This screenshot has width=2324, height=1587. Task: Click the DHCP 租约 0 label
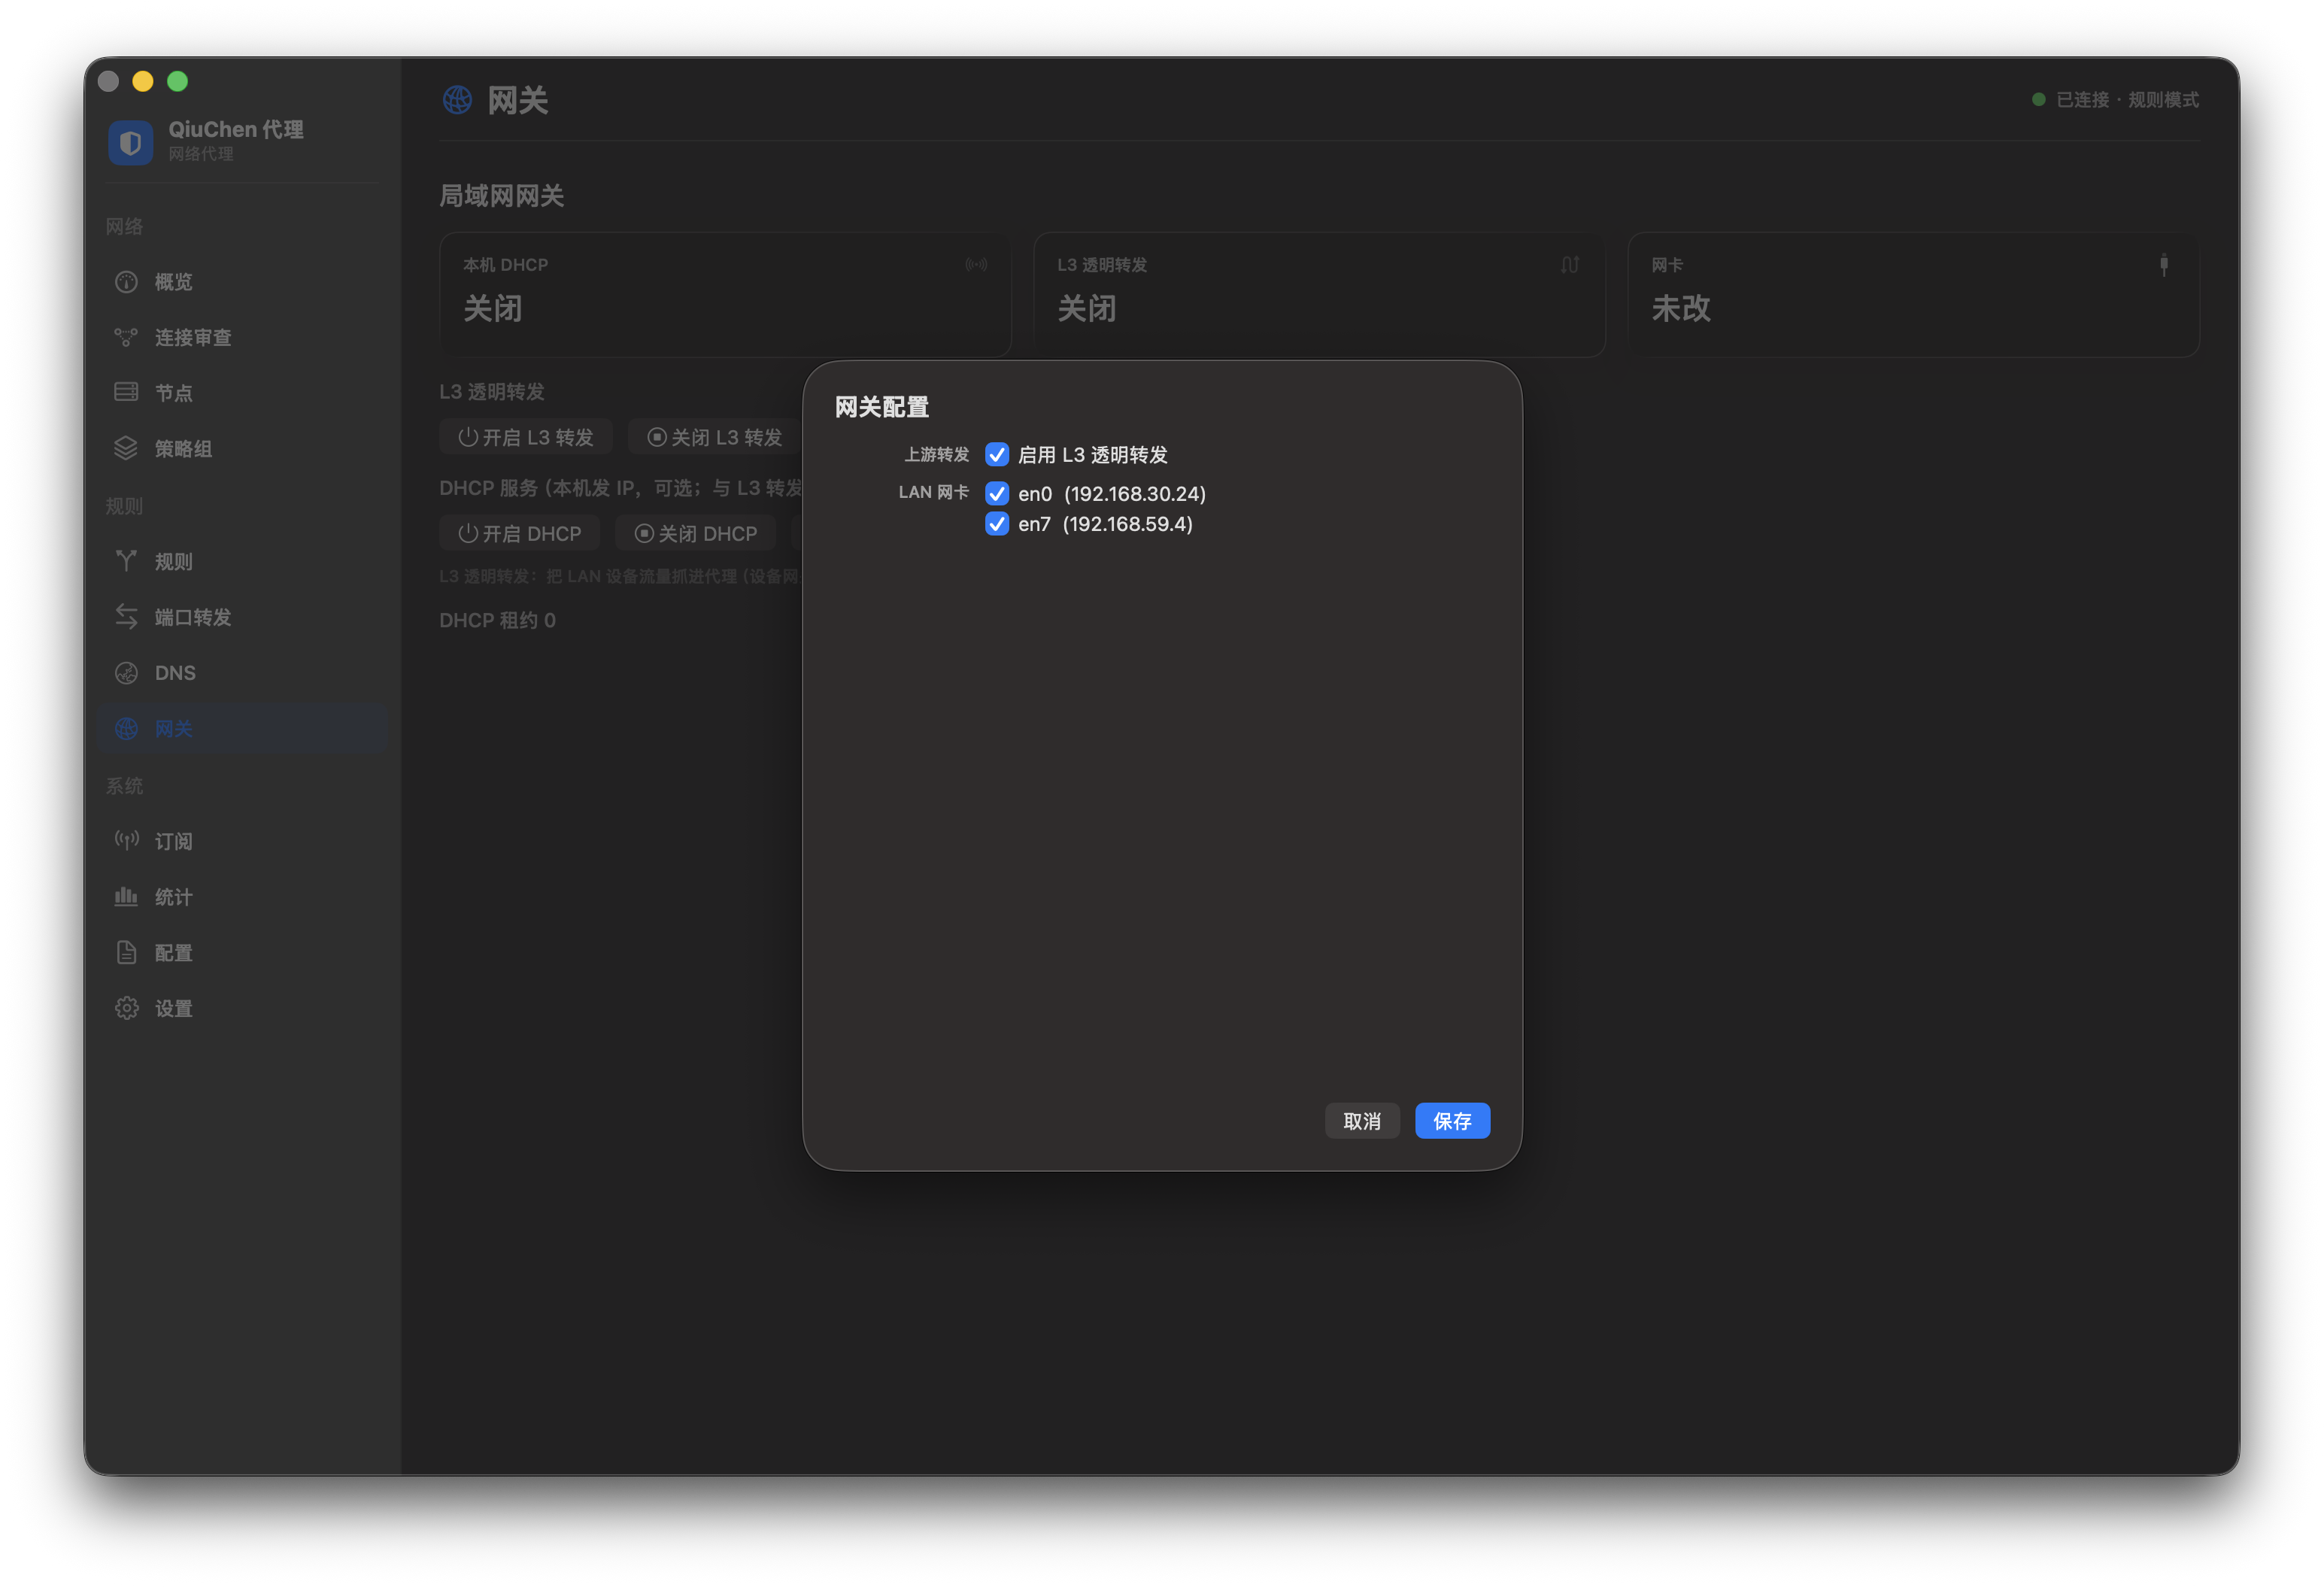coord(497,620)
